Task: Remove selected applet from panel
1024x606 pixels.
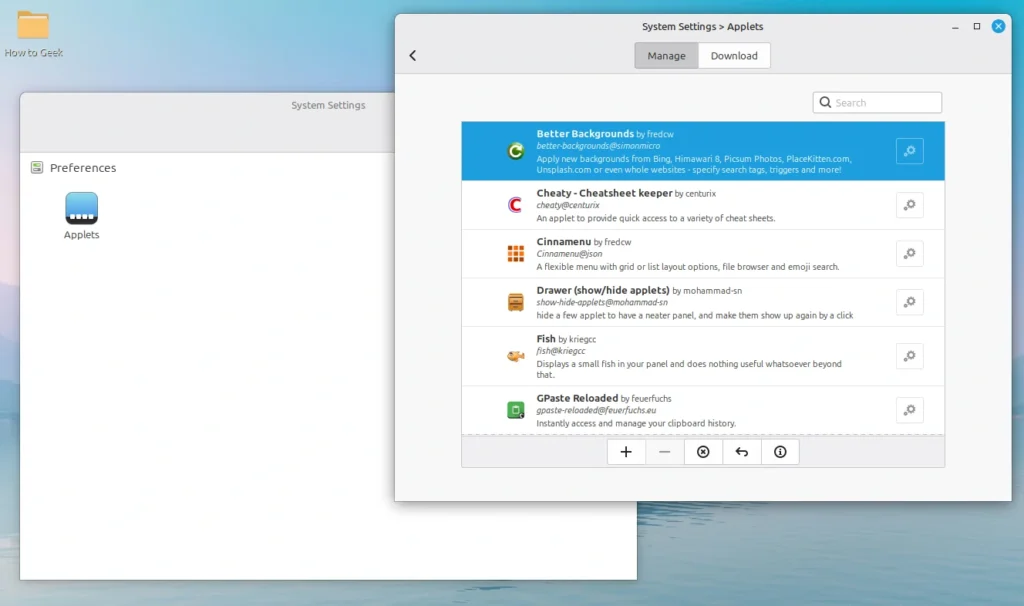Action: (664, 451)
